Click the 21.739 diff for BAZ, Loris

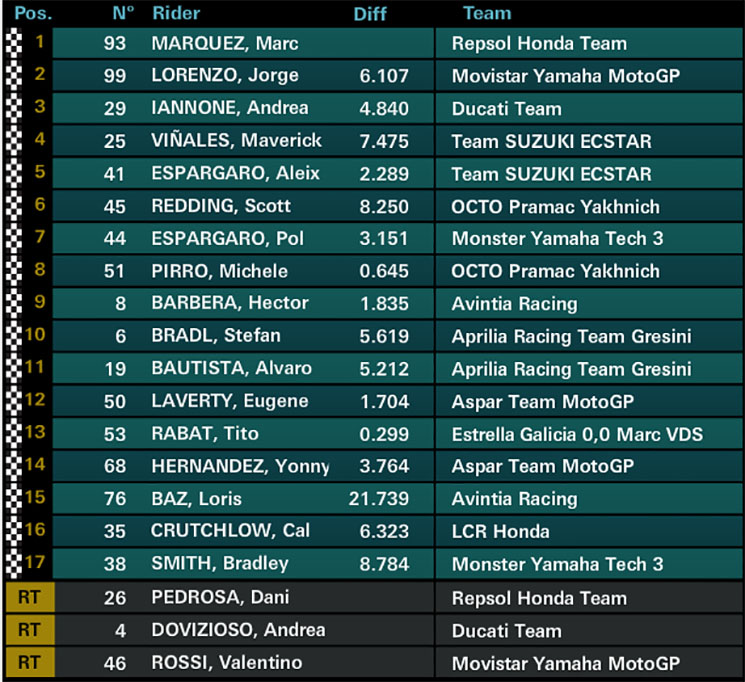[x=379, y=499]
